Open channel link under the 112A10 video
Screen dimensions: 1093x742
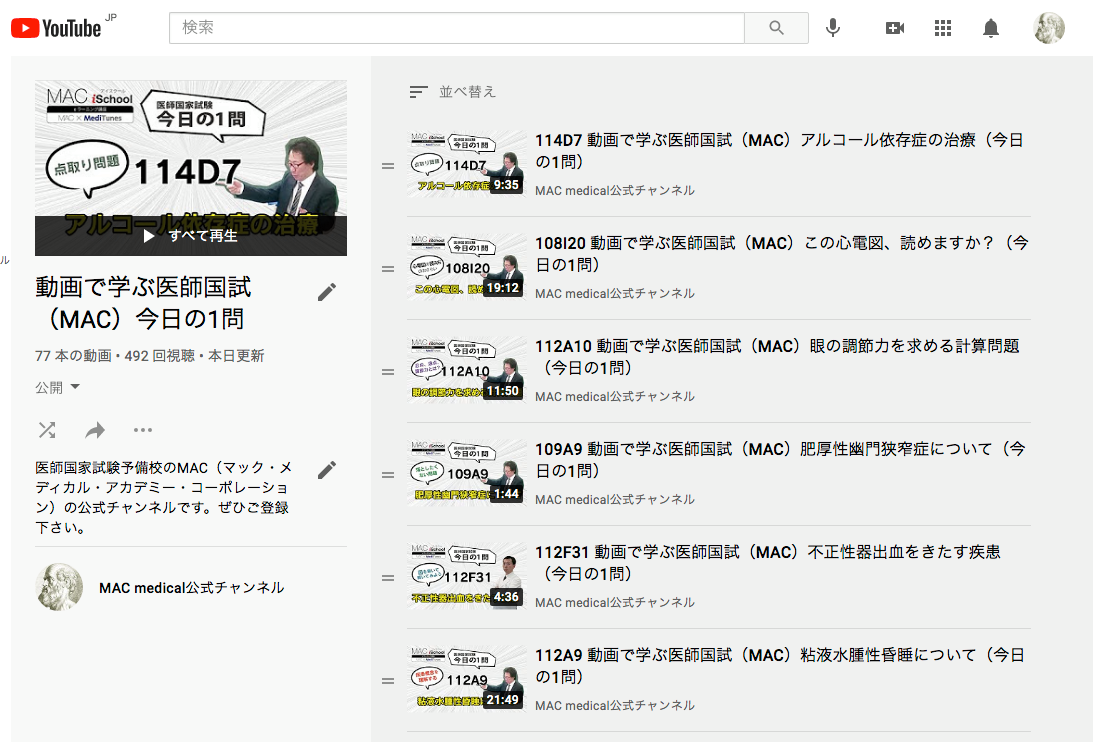pyautogui.click(x=615, y=396)
